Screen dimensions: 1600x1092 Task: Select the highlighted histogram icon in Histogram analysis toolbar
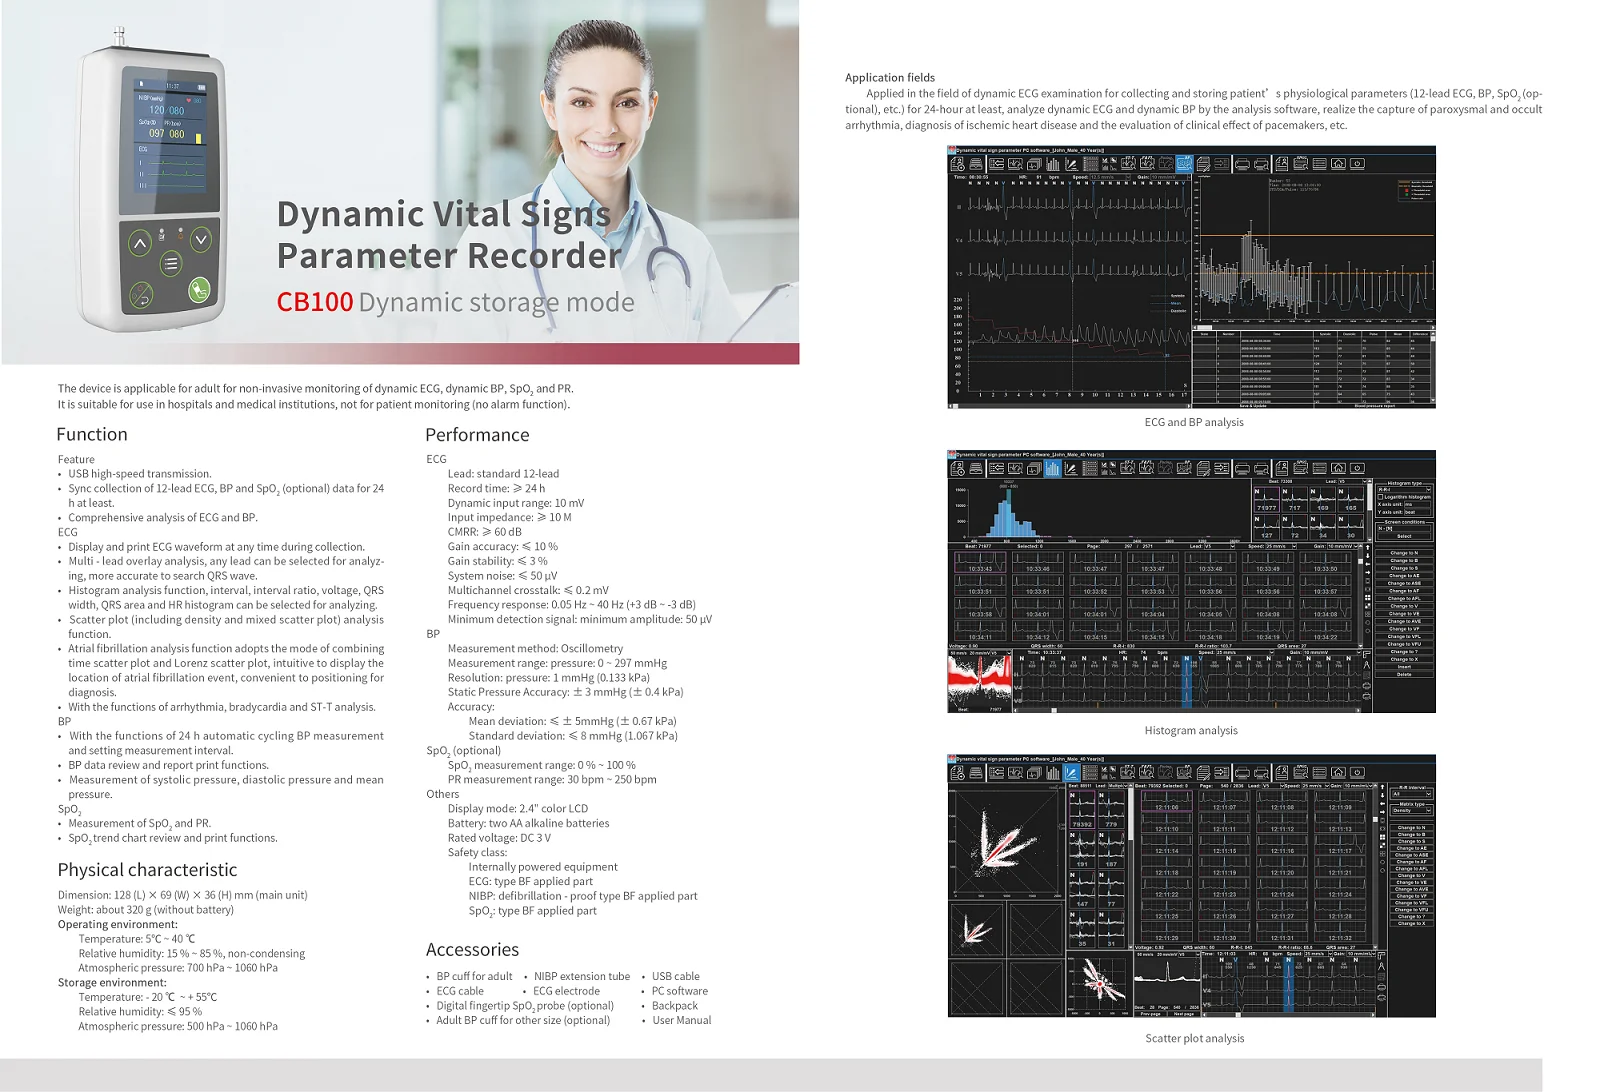click(1053, 468)
